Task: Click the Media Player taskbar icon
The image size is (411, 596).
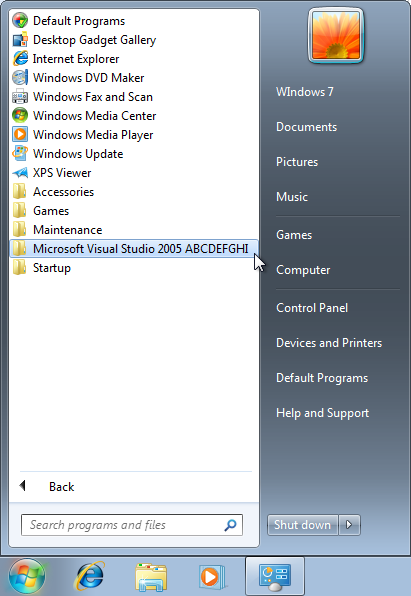Action: click(211, 577)
